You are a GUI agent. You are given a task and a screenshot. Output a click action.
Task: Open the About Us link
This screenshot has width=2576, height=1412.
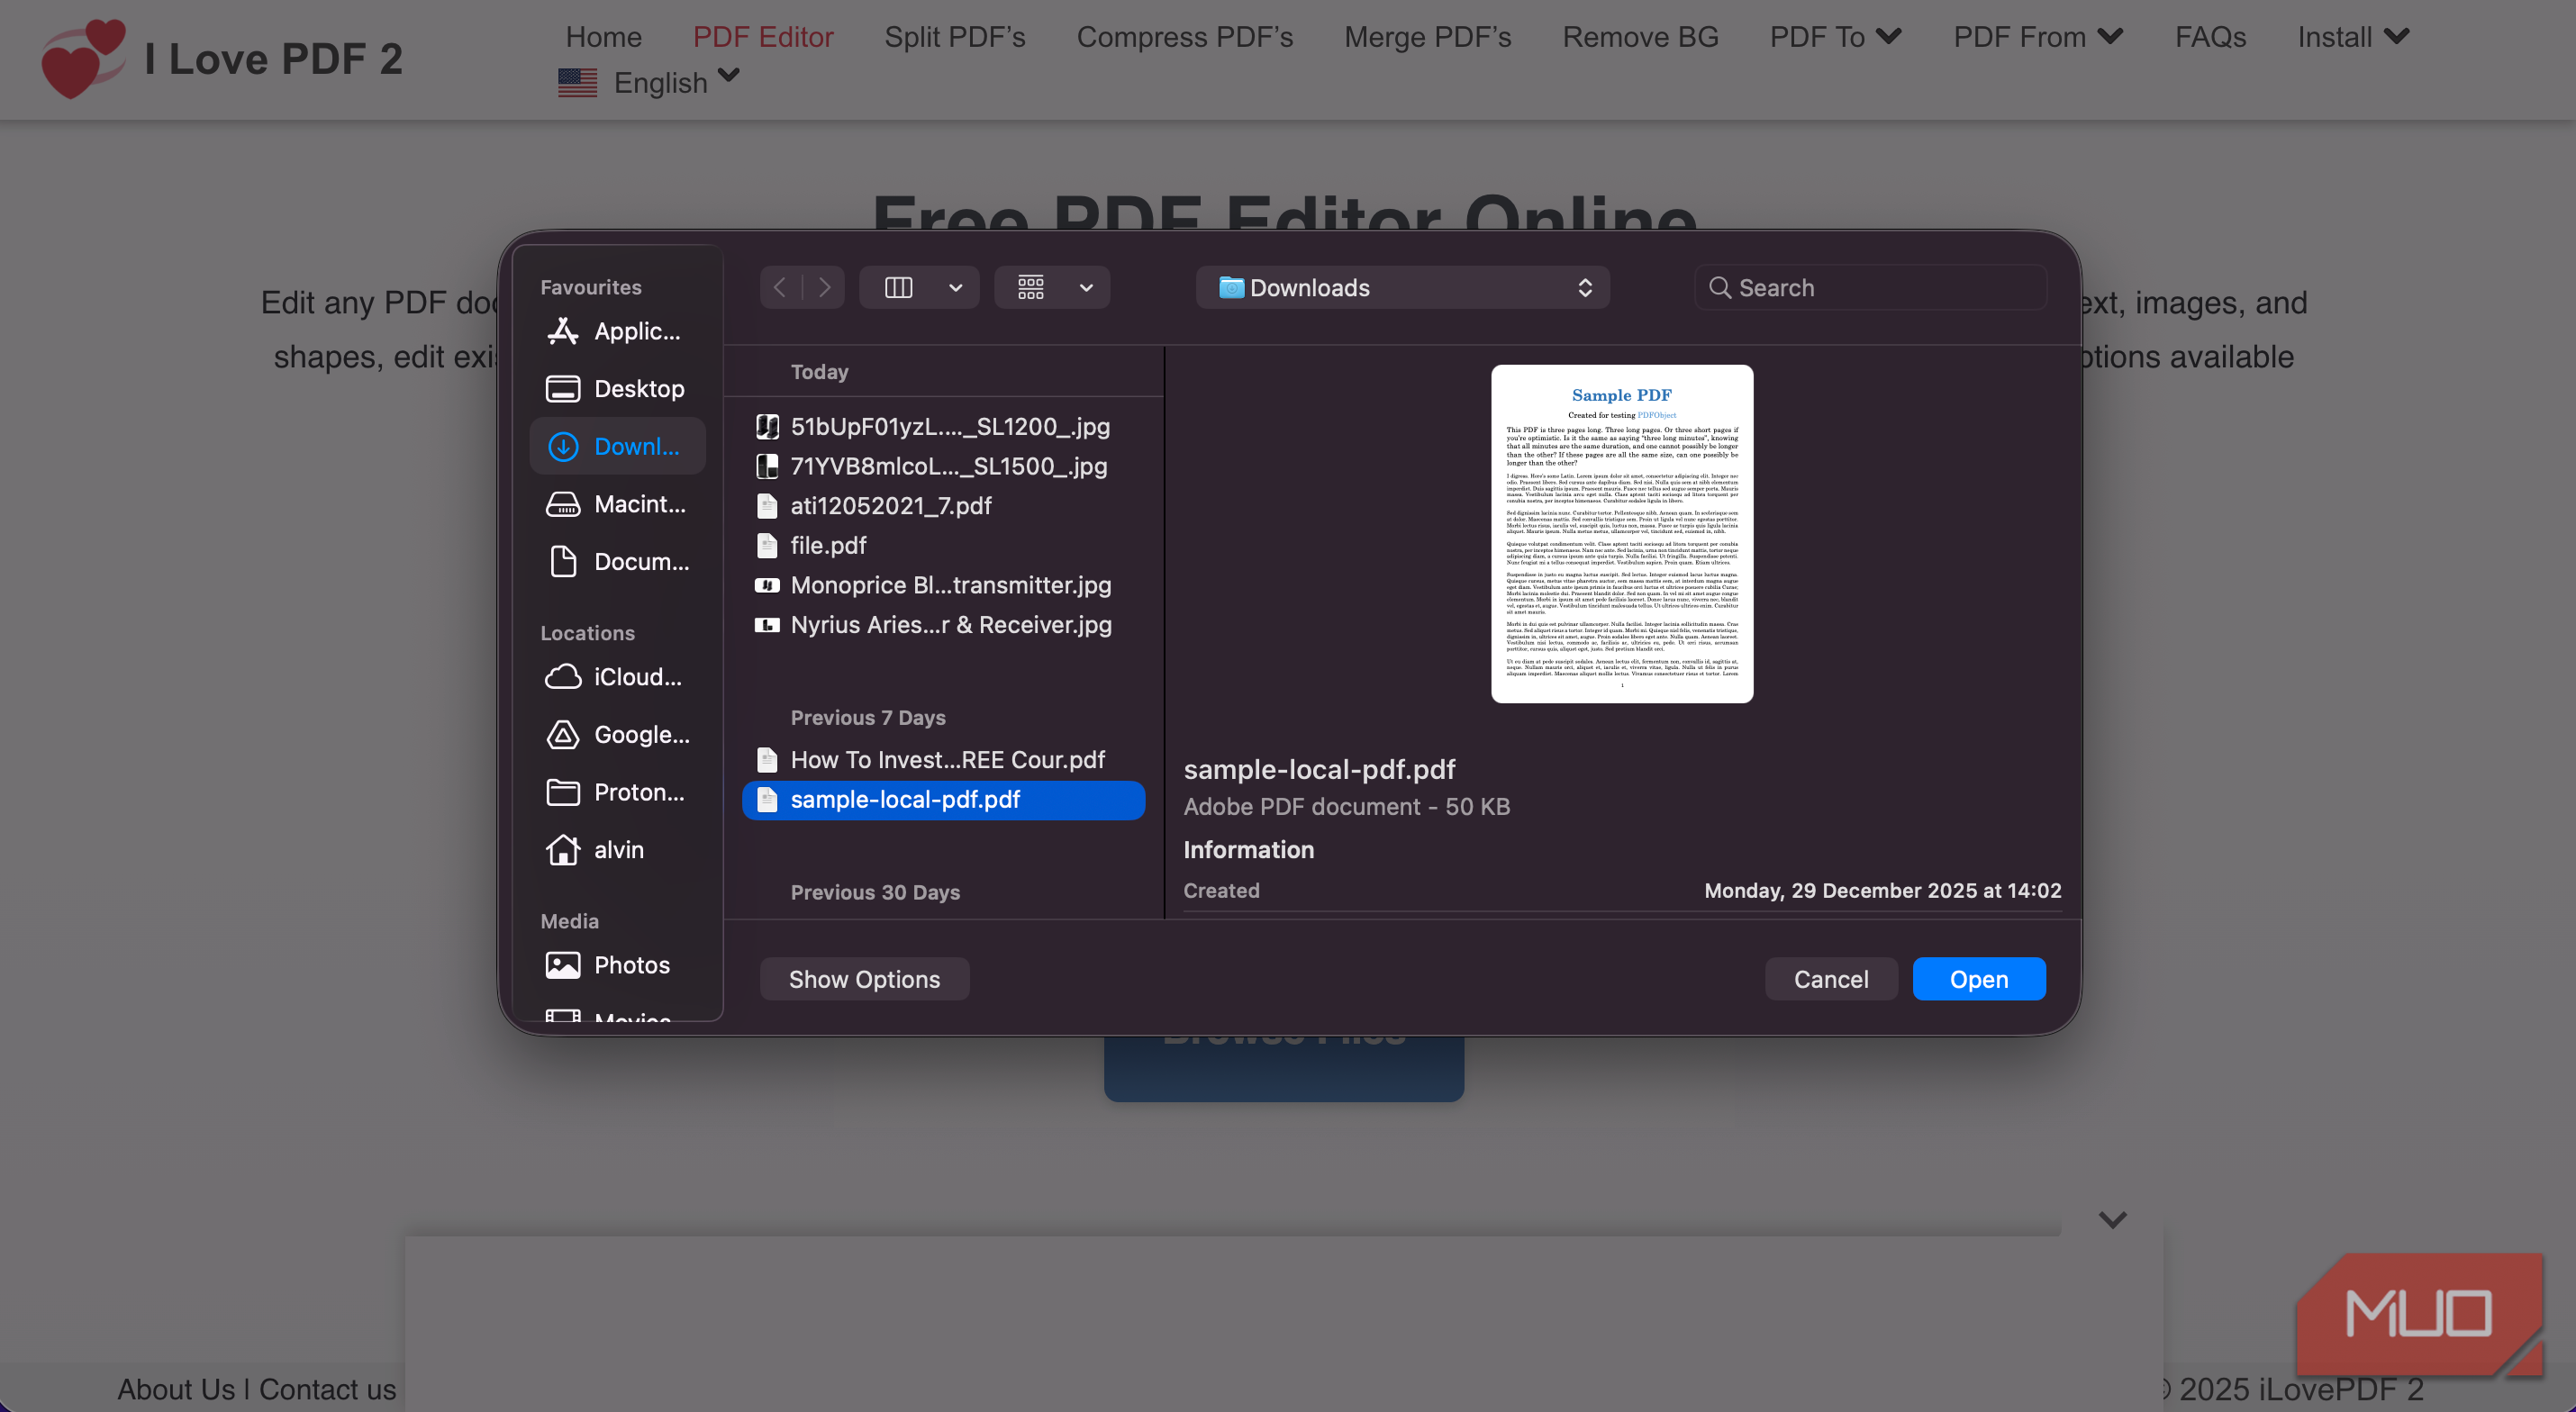pyautogui.click(x=176, y=1389)
